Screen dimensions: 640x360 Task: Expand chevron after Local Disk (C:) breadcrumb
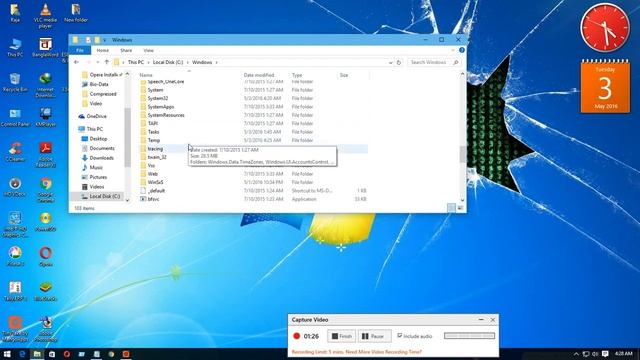coord(187,62)
